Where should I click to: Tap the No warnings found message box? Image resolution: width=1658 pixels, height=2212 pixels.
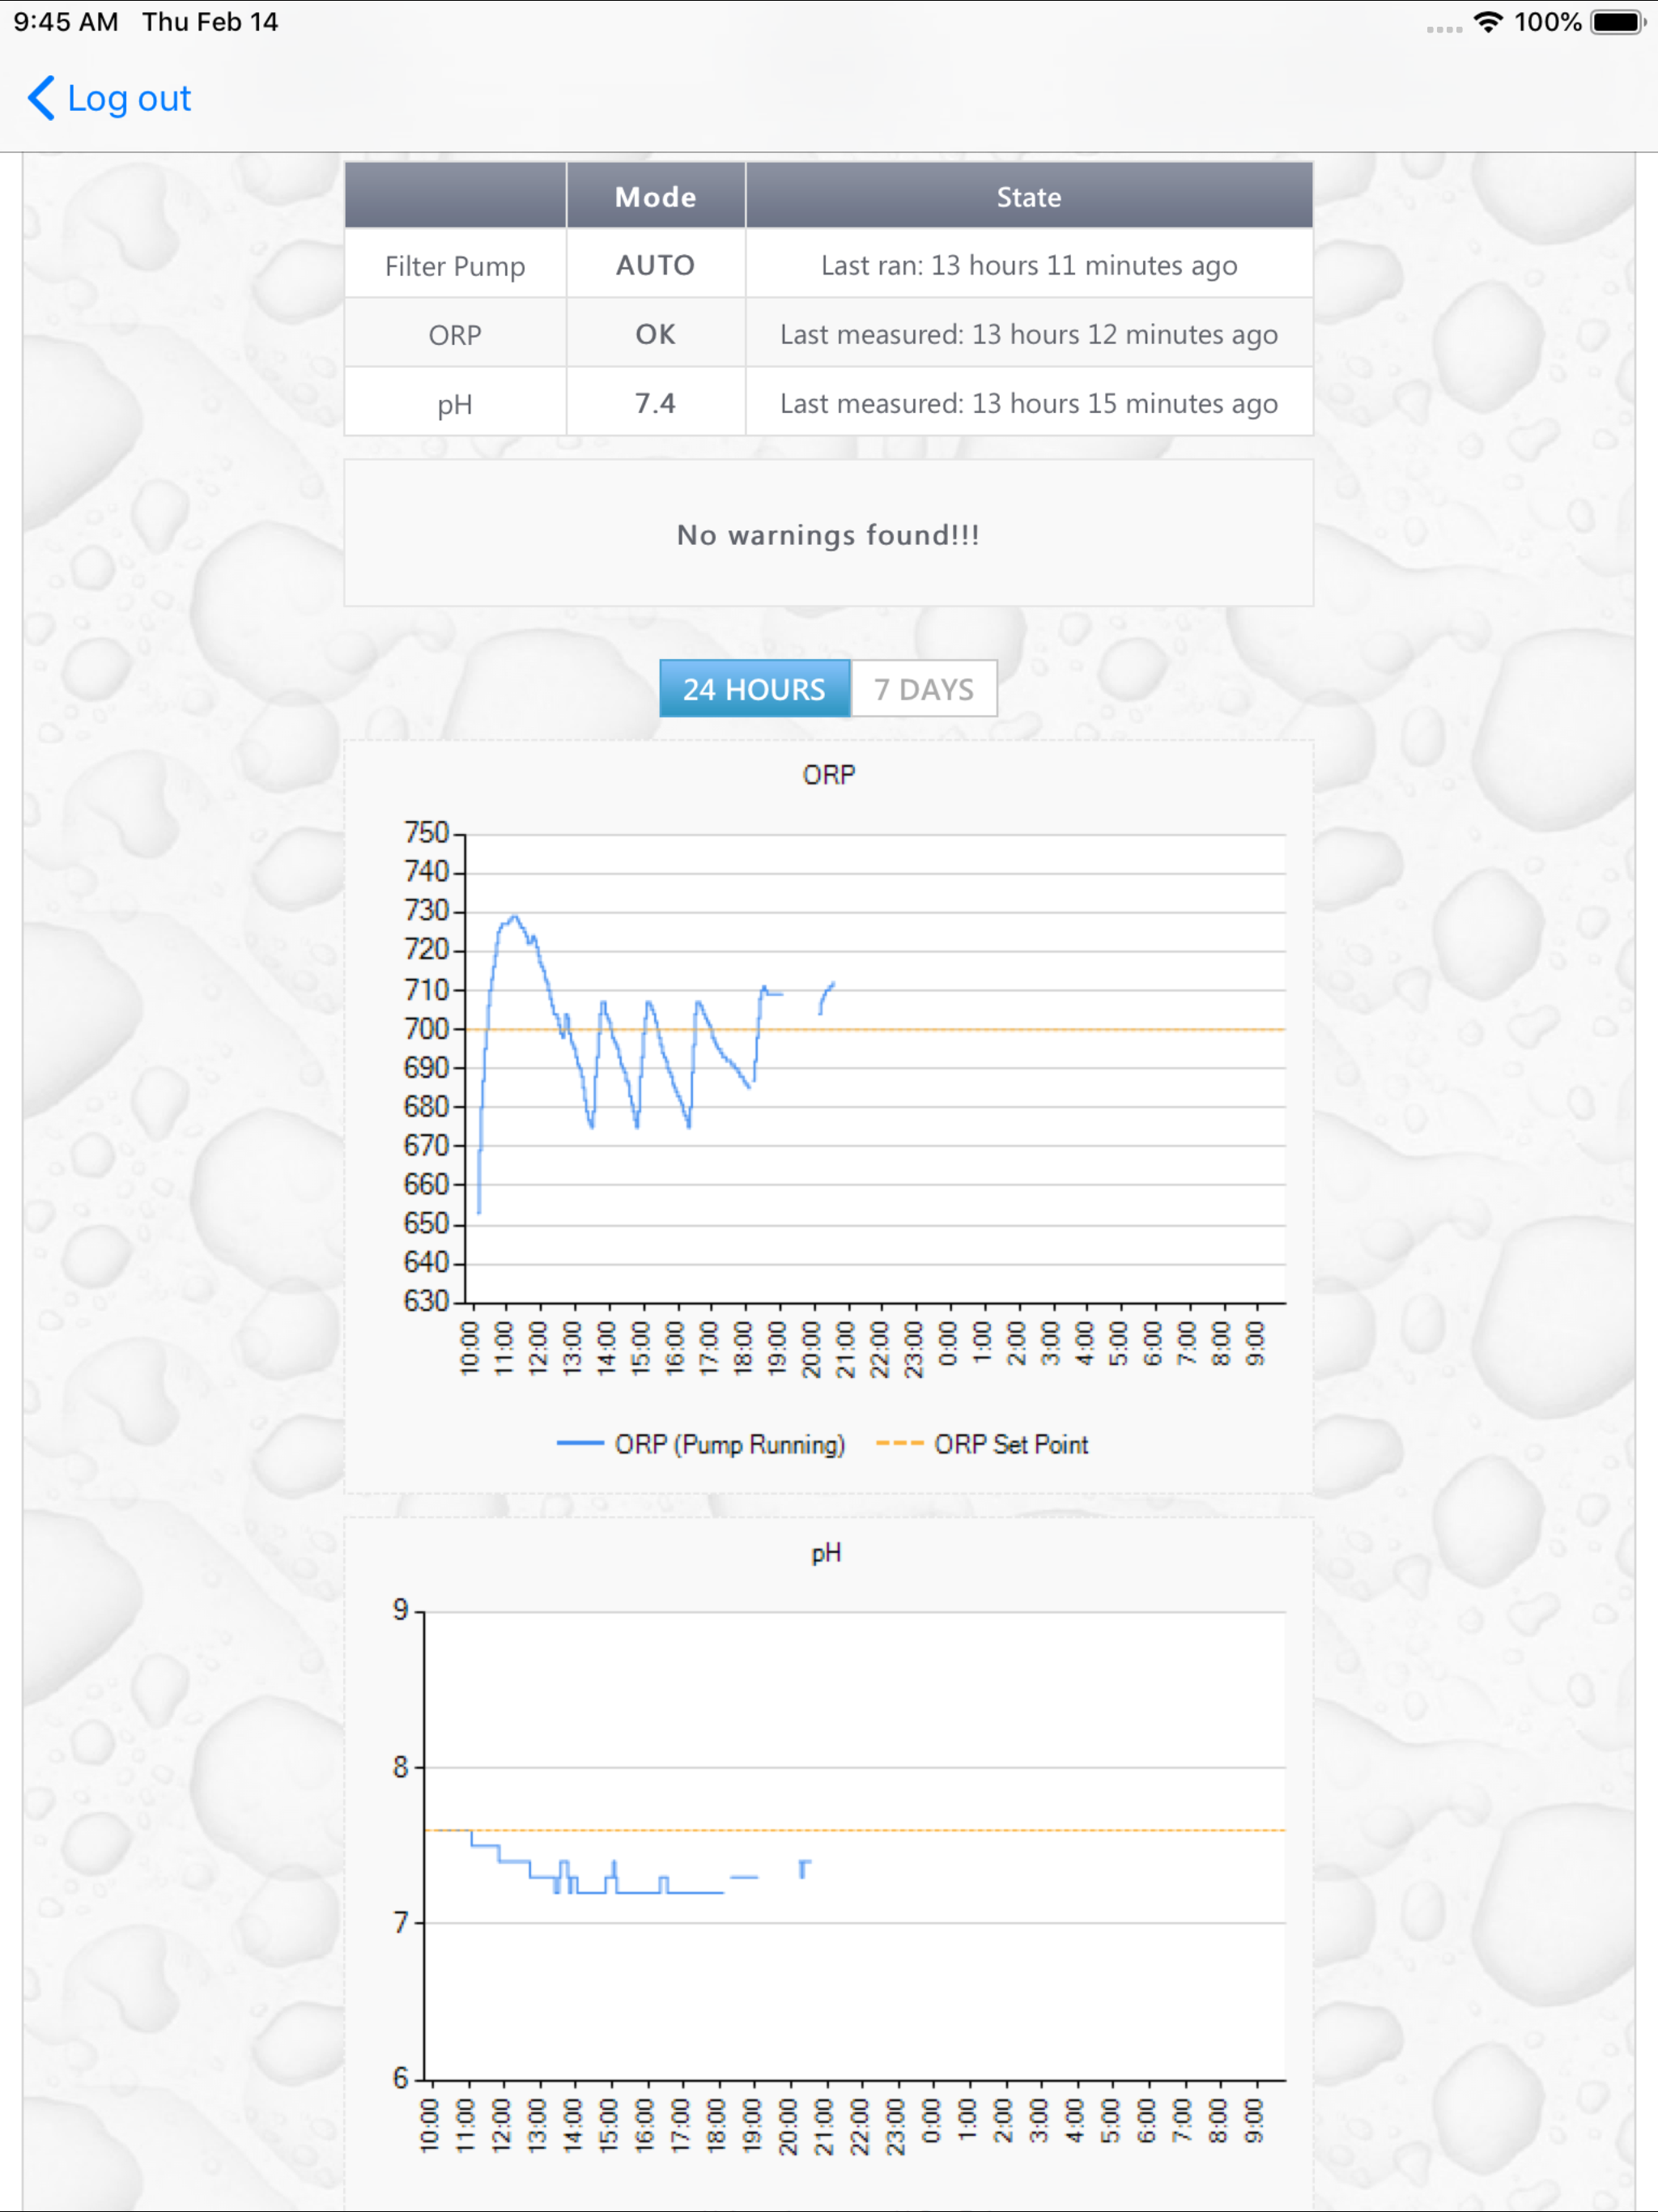[828, 534]
